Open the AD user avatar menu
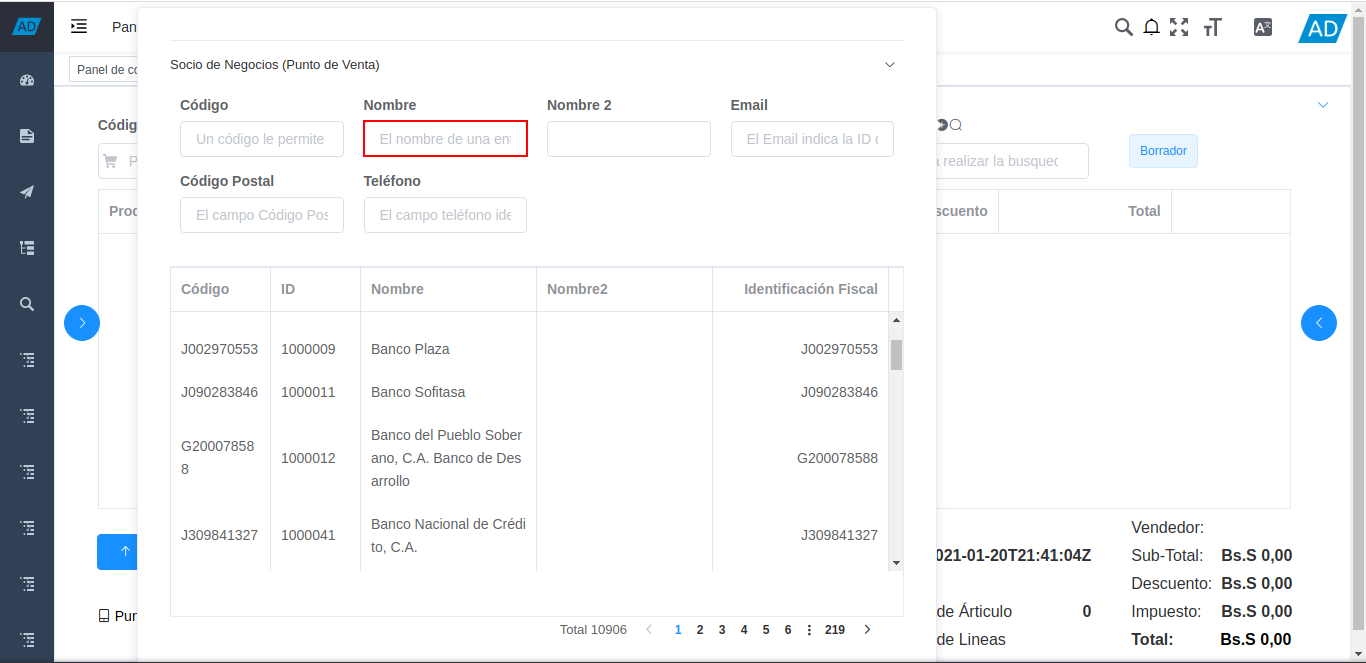This screenshot has width=1366, height=663. click(x=1322, y=28)
